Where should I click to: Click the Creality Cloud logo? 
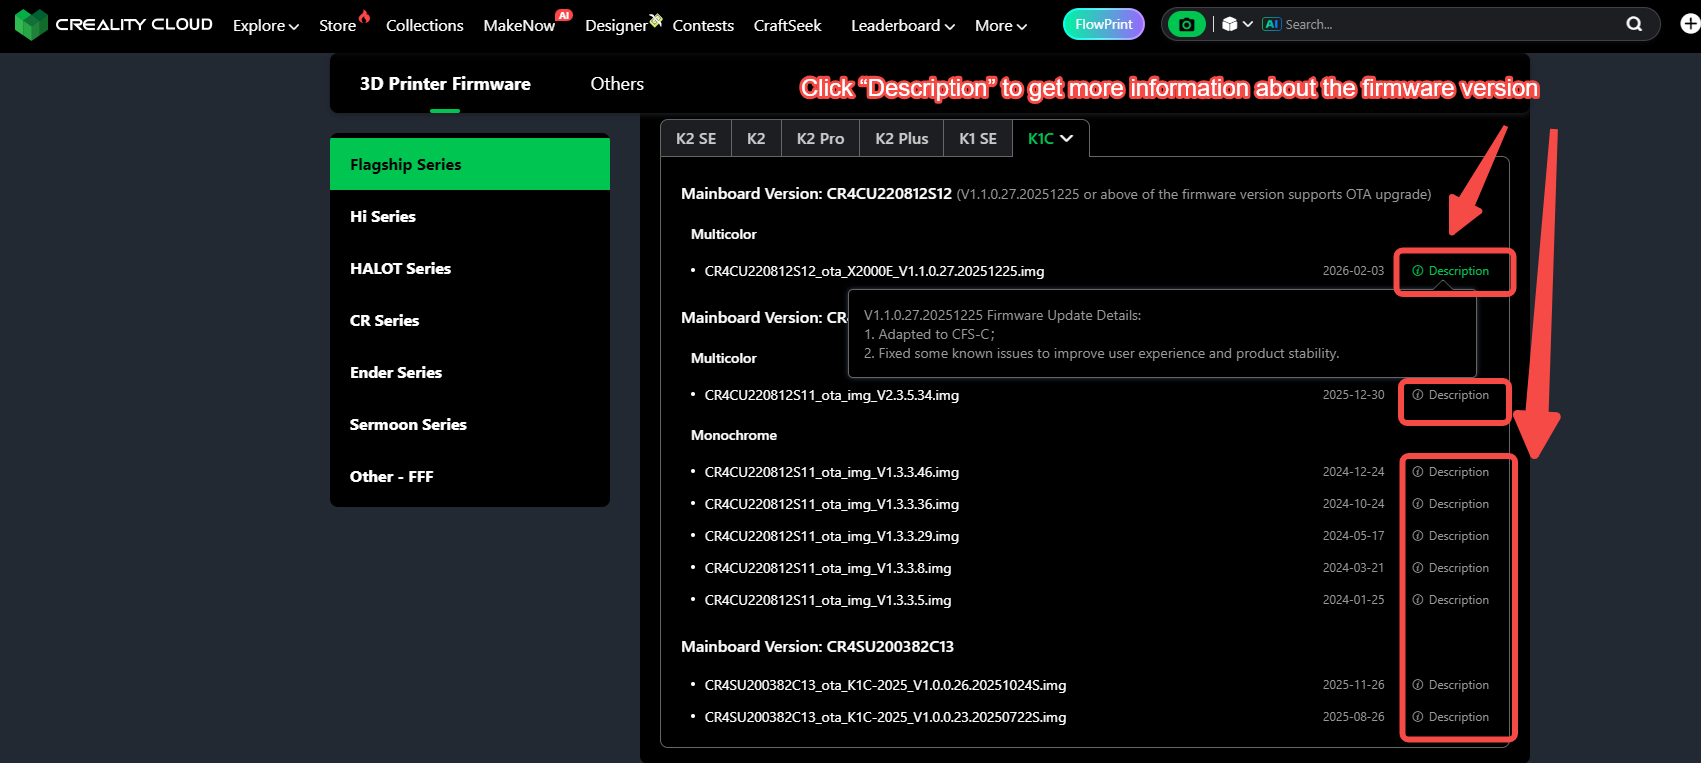(x=113, y=24)
